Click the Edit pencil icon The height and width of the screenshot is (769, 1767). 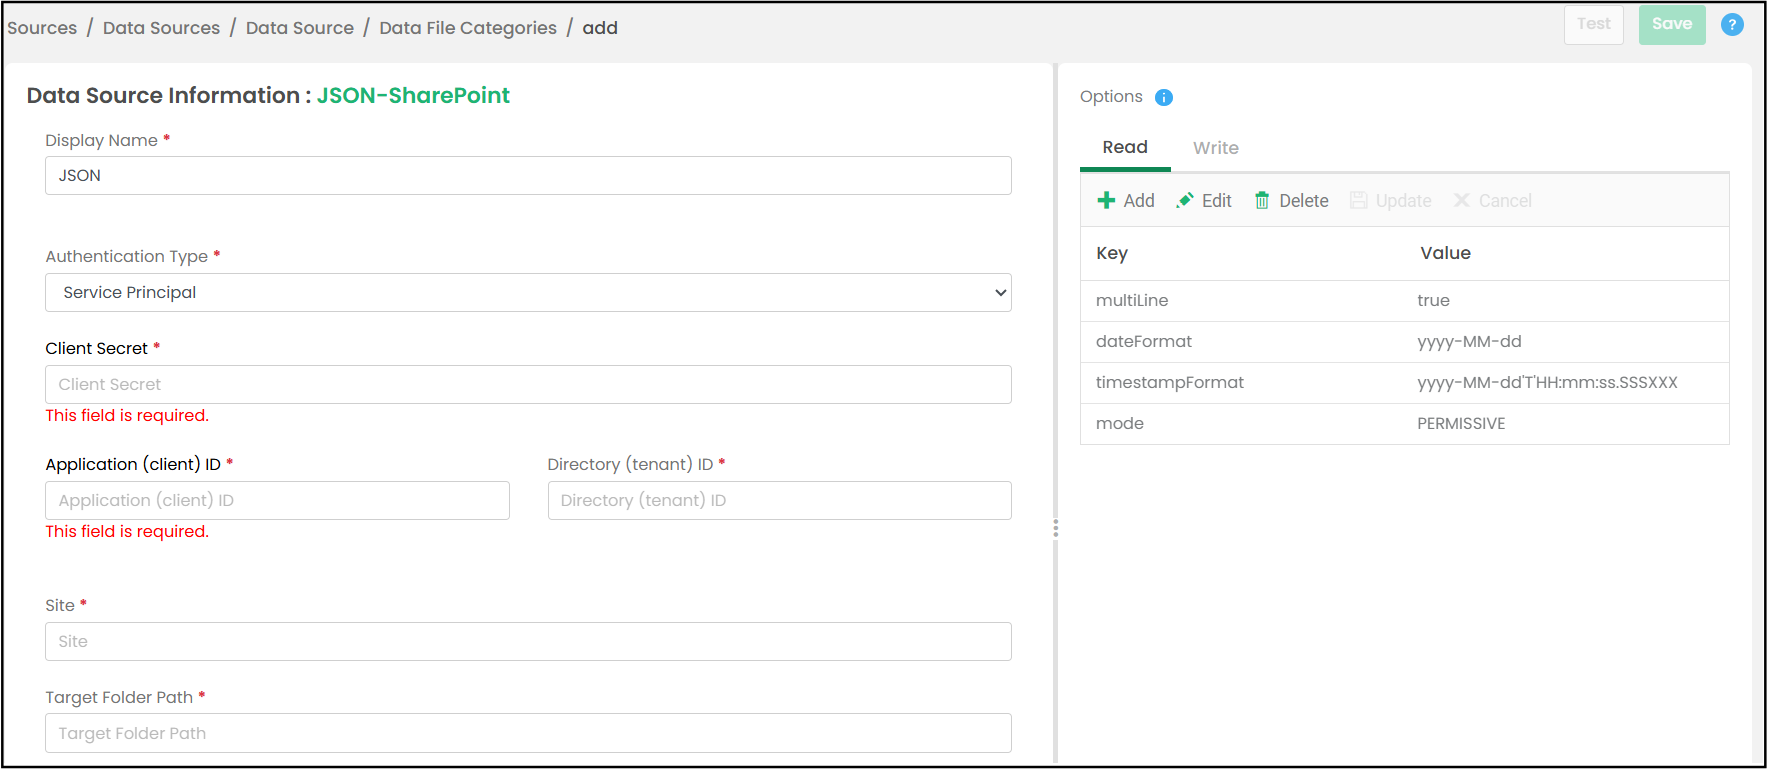click(x=1185, y=200)
